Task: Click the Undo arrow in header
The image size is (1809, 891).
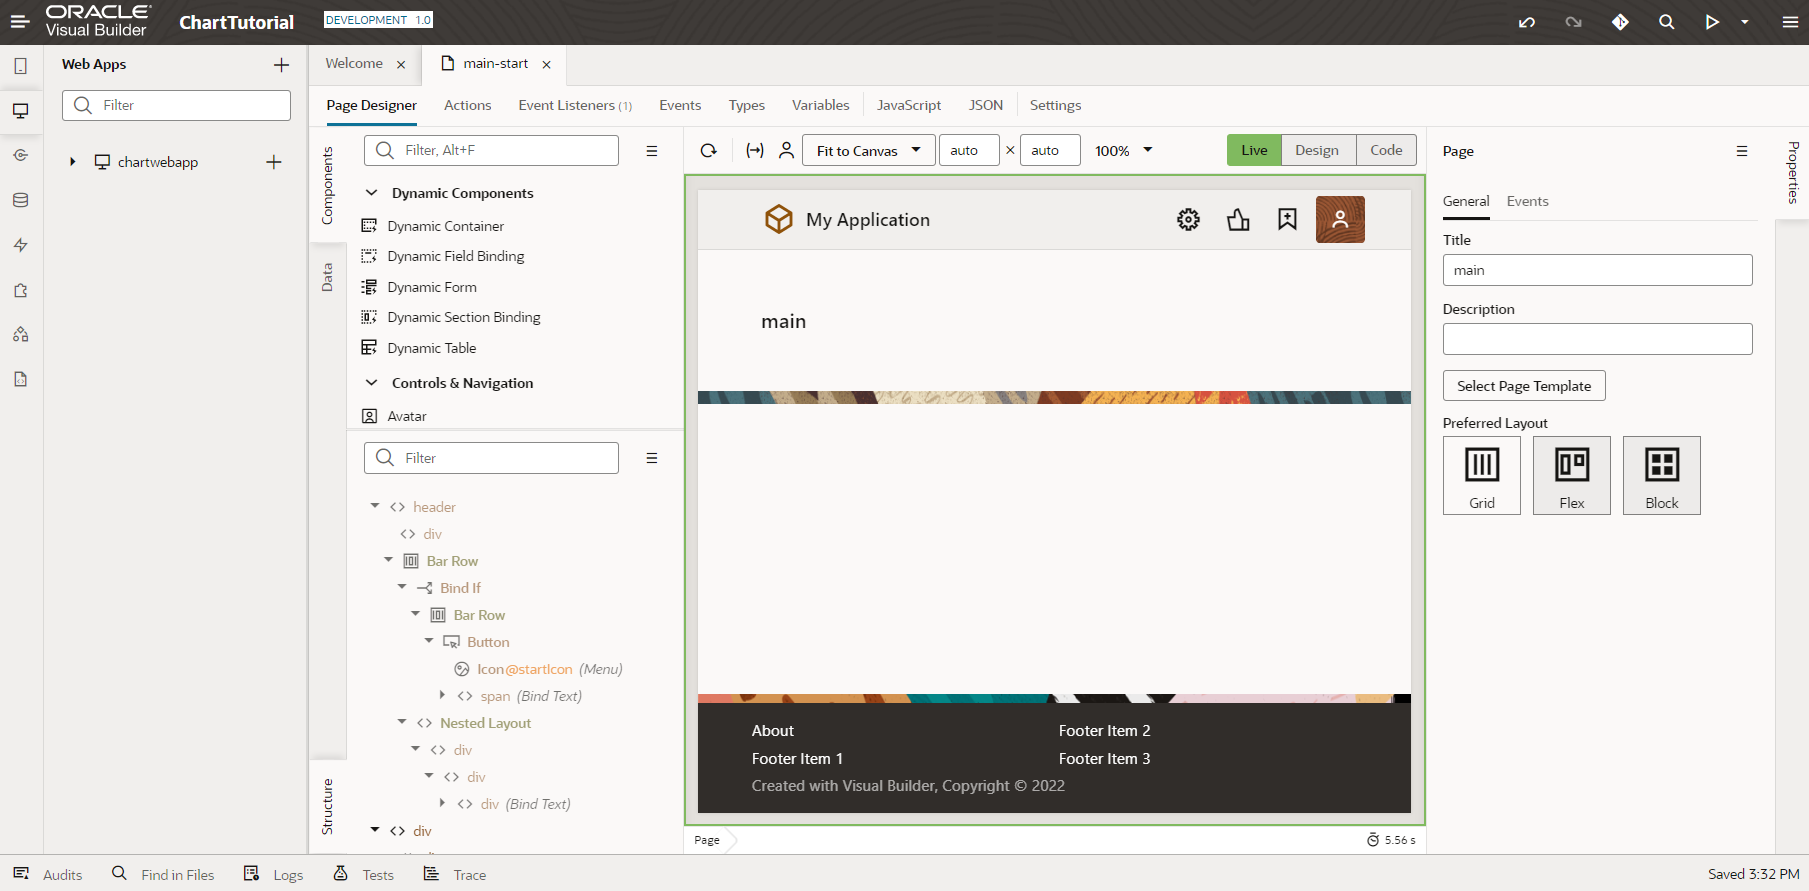Action: click(1526, 22)
